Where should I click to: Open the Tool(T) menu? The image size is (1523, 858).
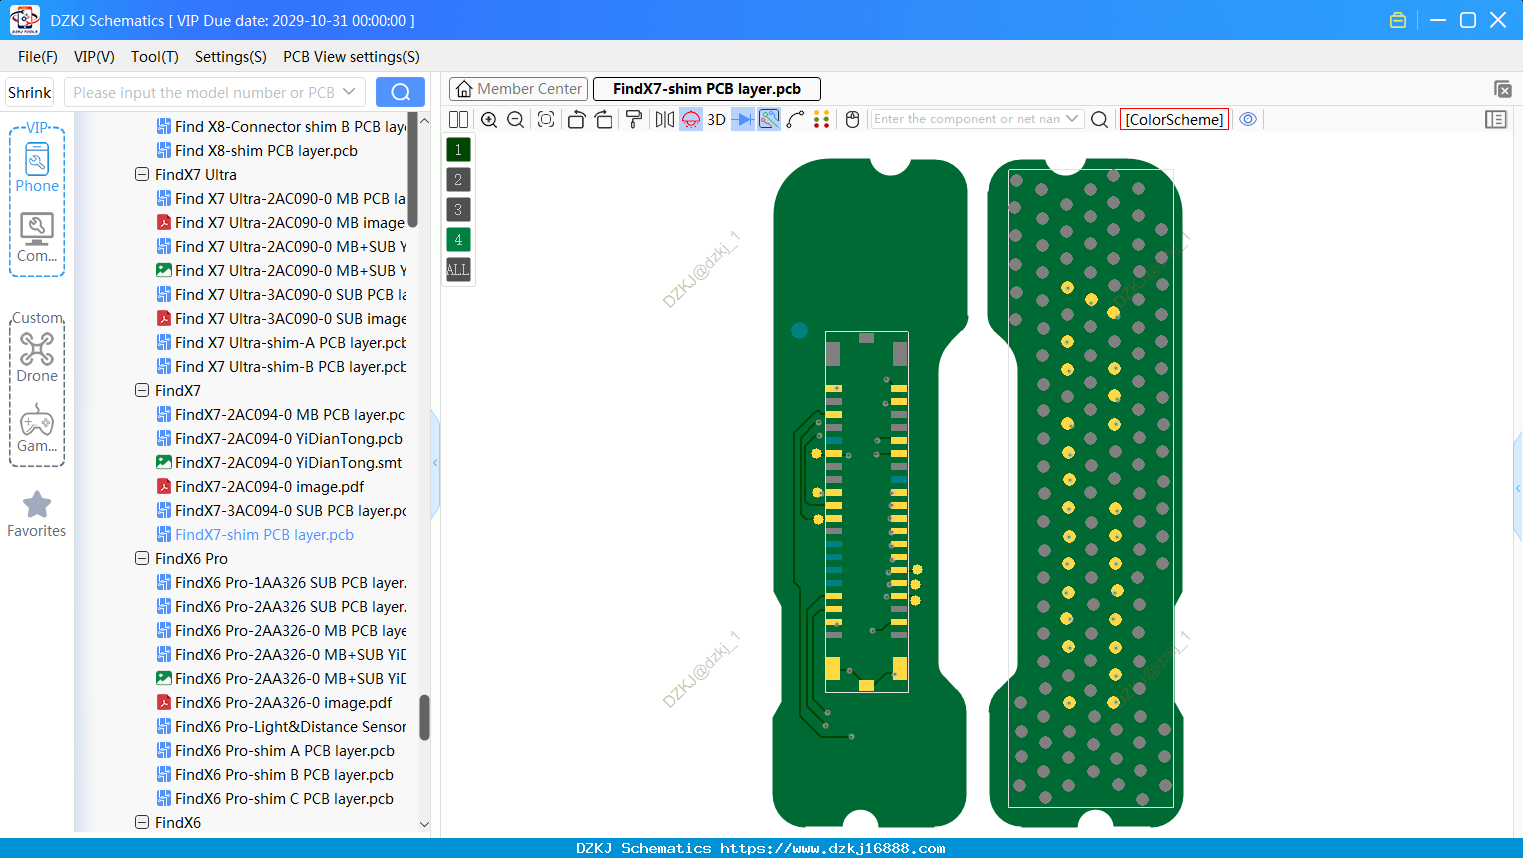155,57
